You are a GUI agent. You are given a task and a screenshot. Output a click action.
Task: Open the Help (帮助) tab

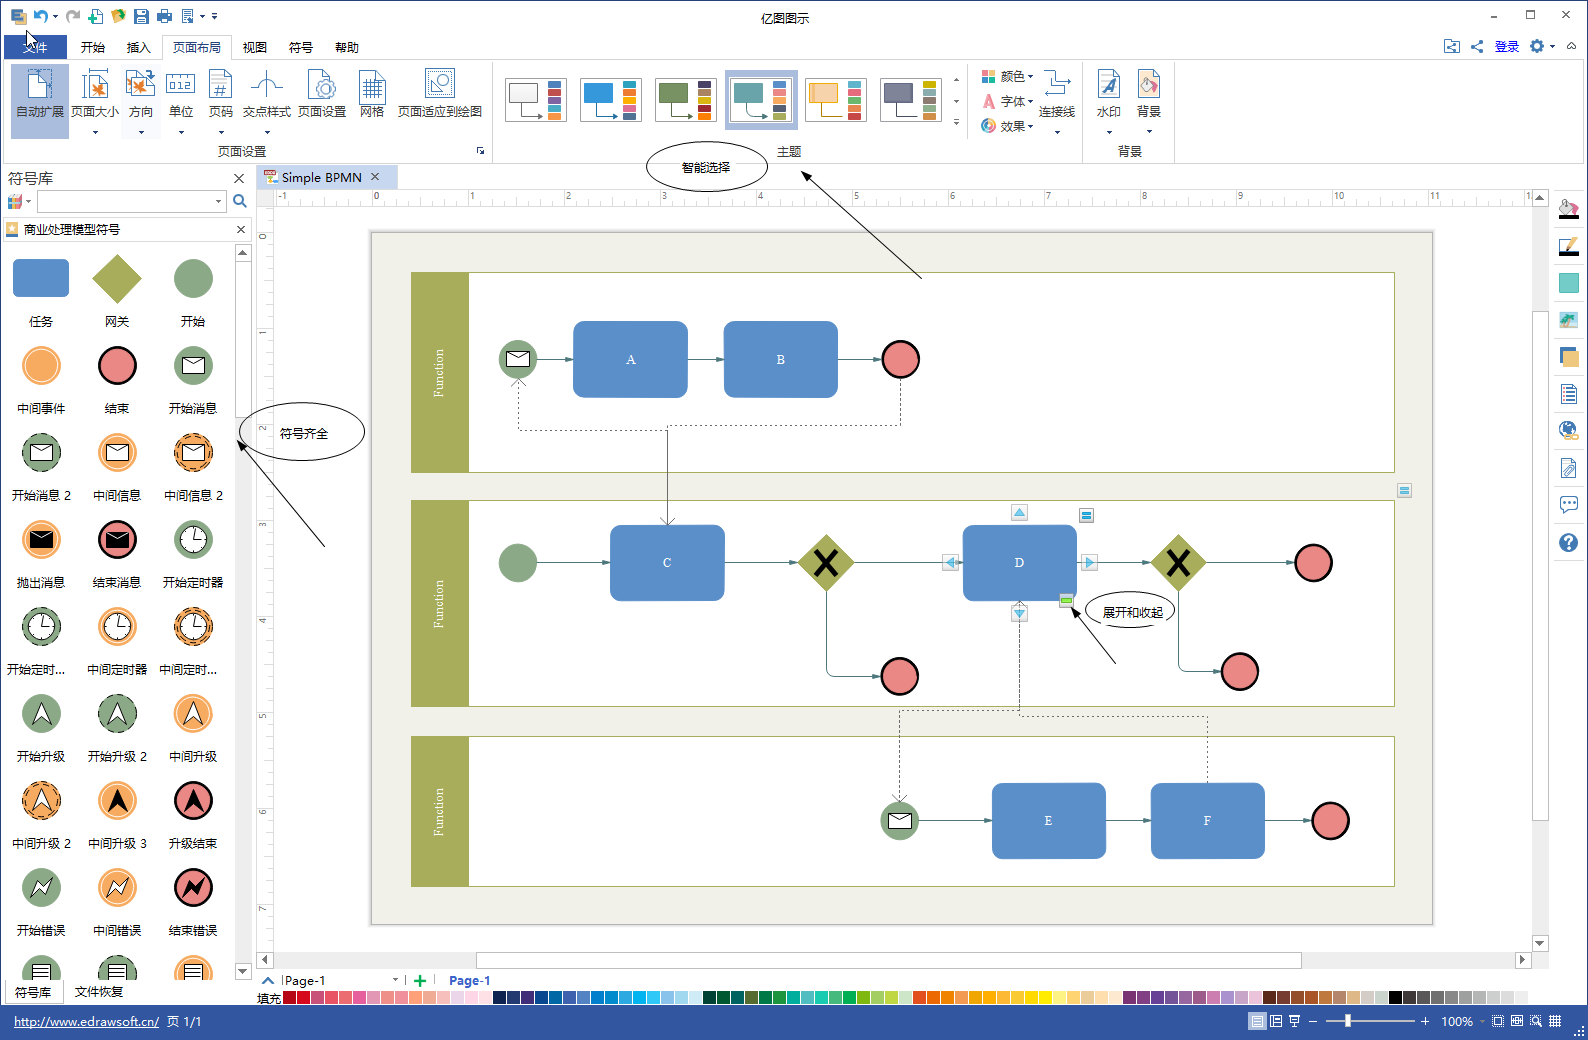(x=347, y=47)
